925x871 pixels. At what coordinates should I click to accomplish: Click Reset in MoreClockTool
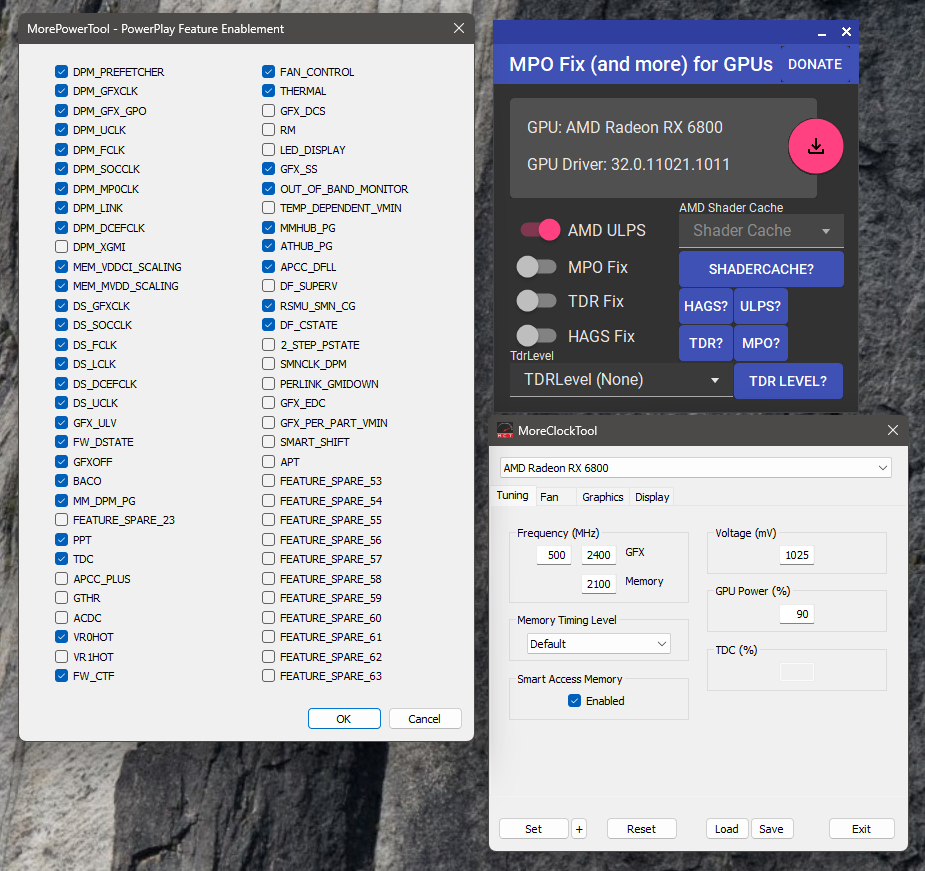coord(641,829)
